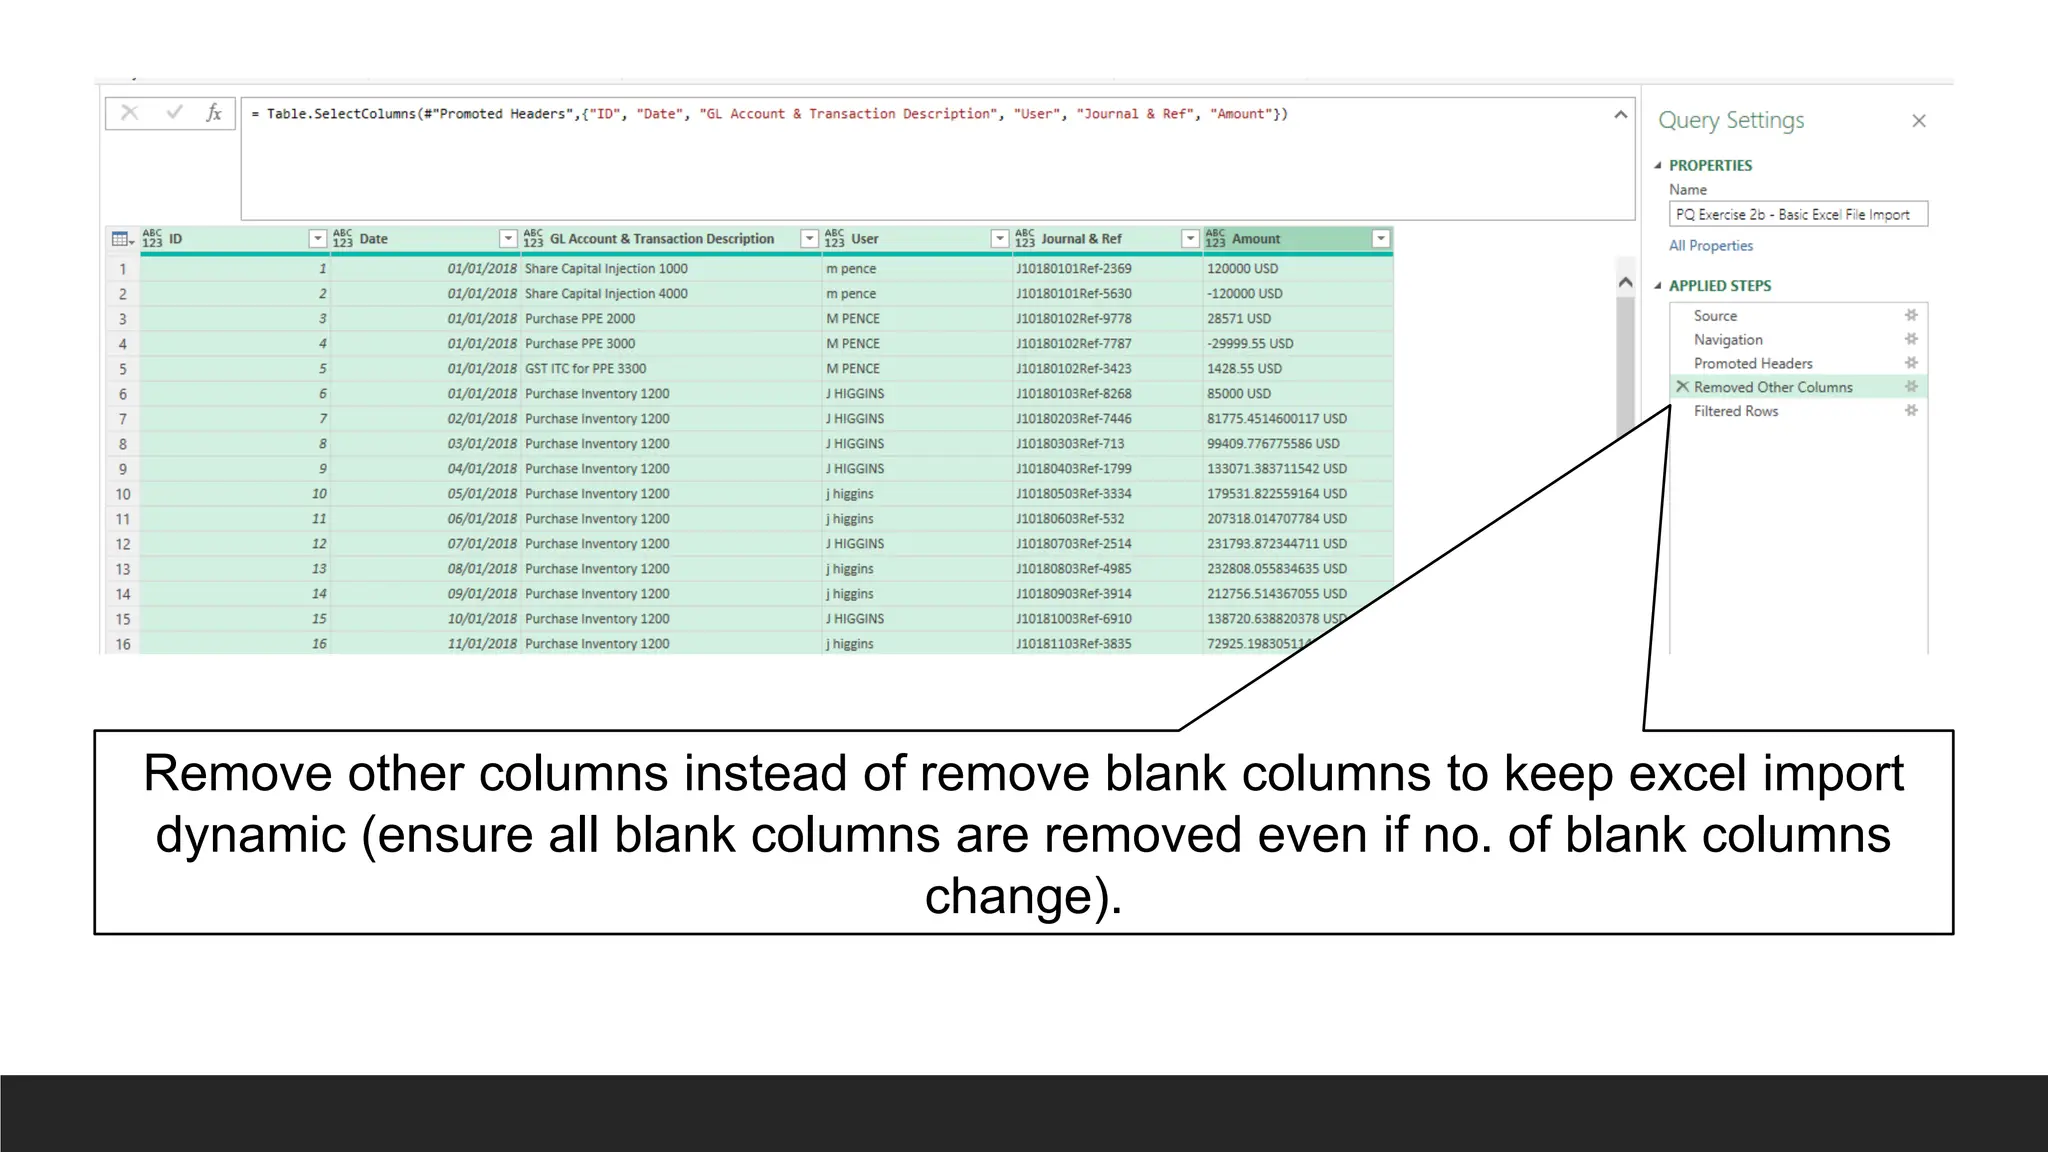
Task: Click the cell GST ITC for PPE 3300
Action: point(671,369)
